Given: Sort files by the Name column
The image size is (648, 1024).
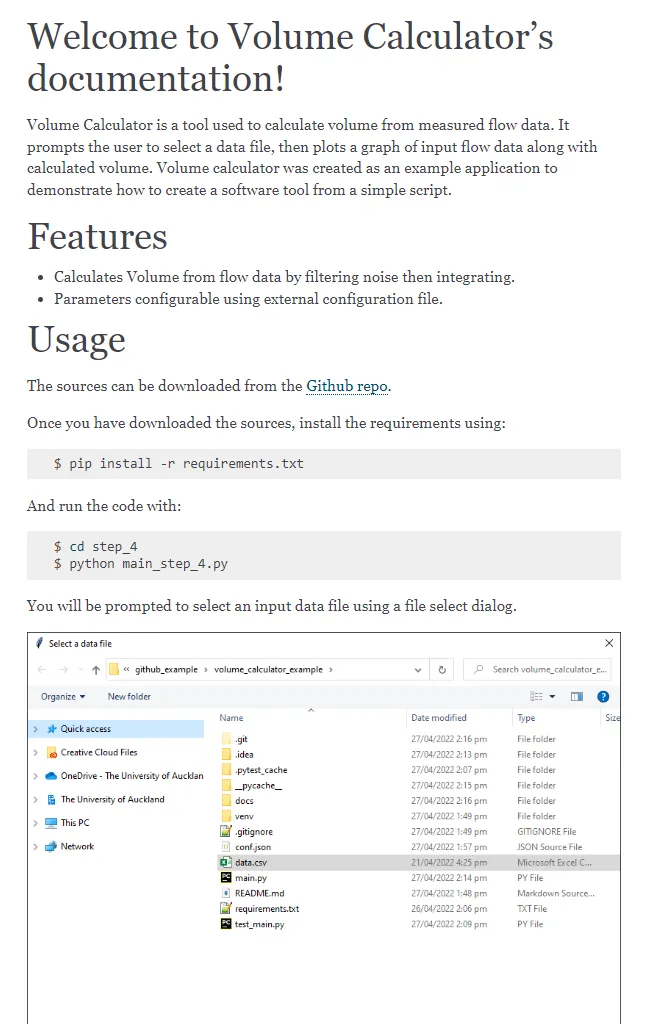Looking at the screenshot, I should (x=229, y=717).
